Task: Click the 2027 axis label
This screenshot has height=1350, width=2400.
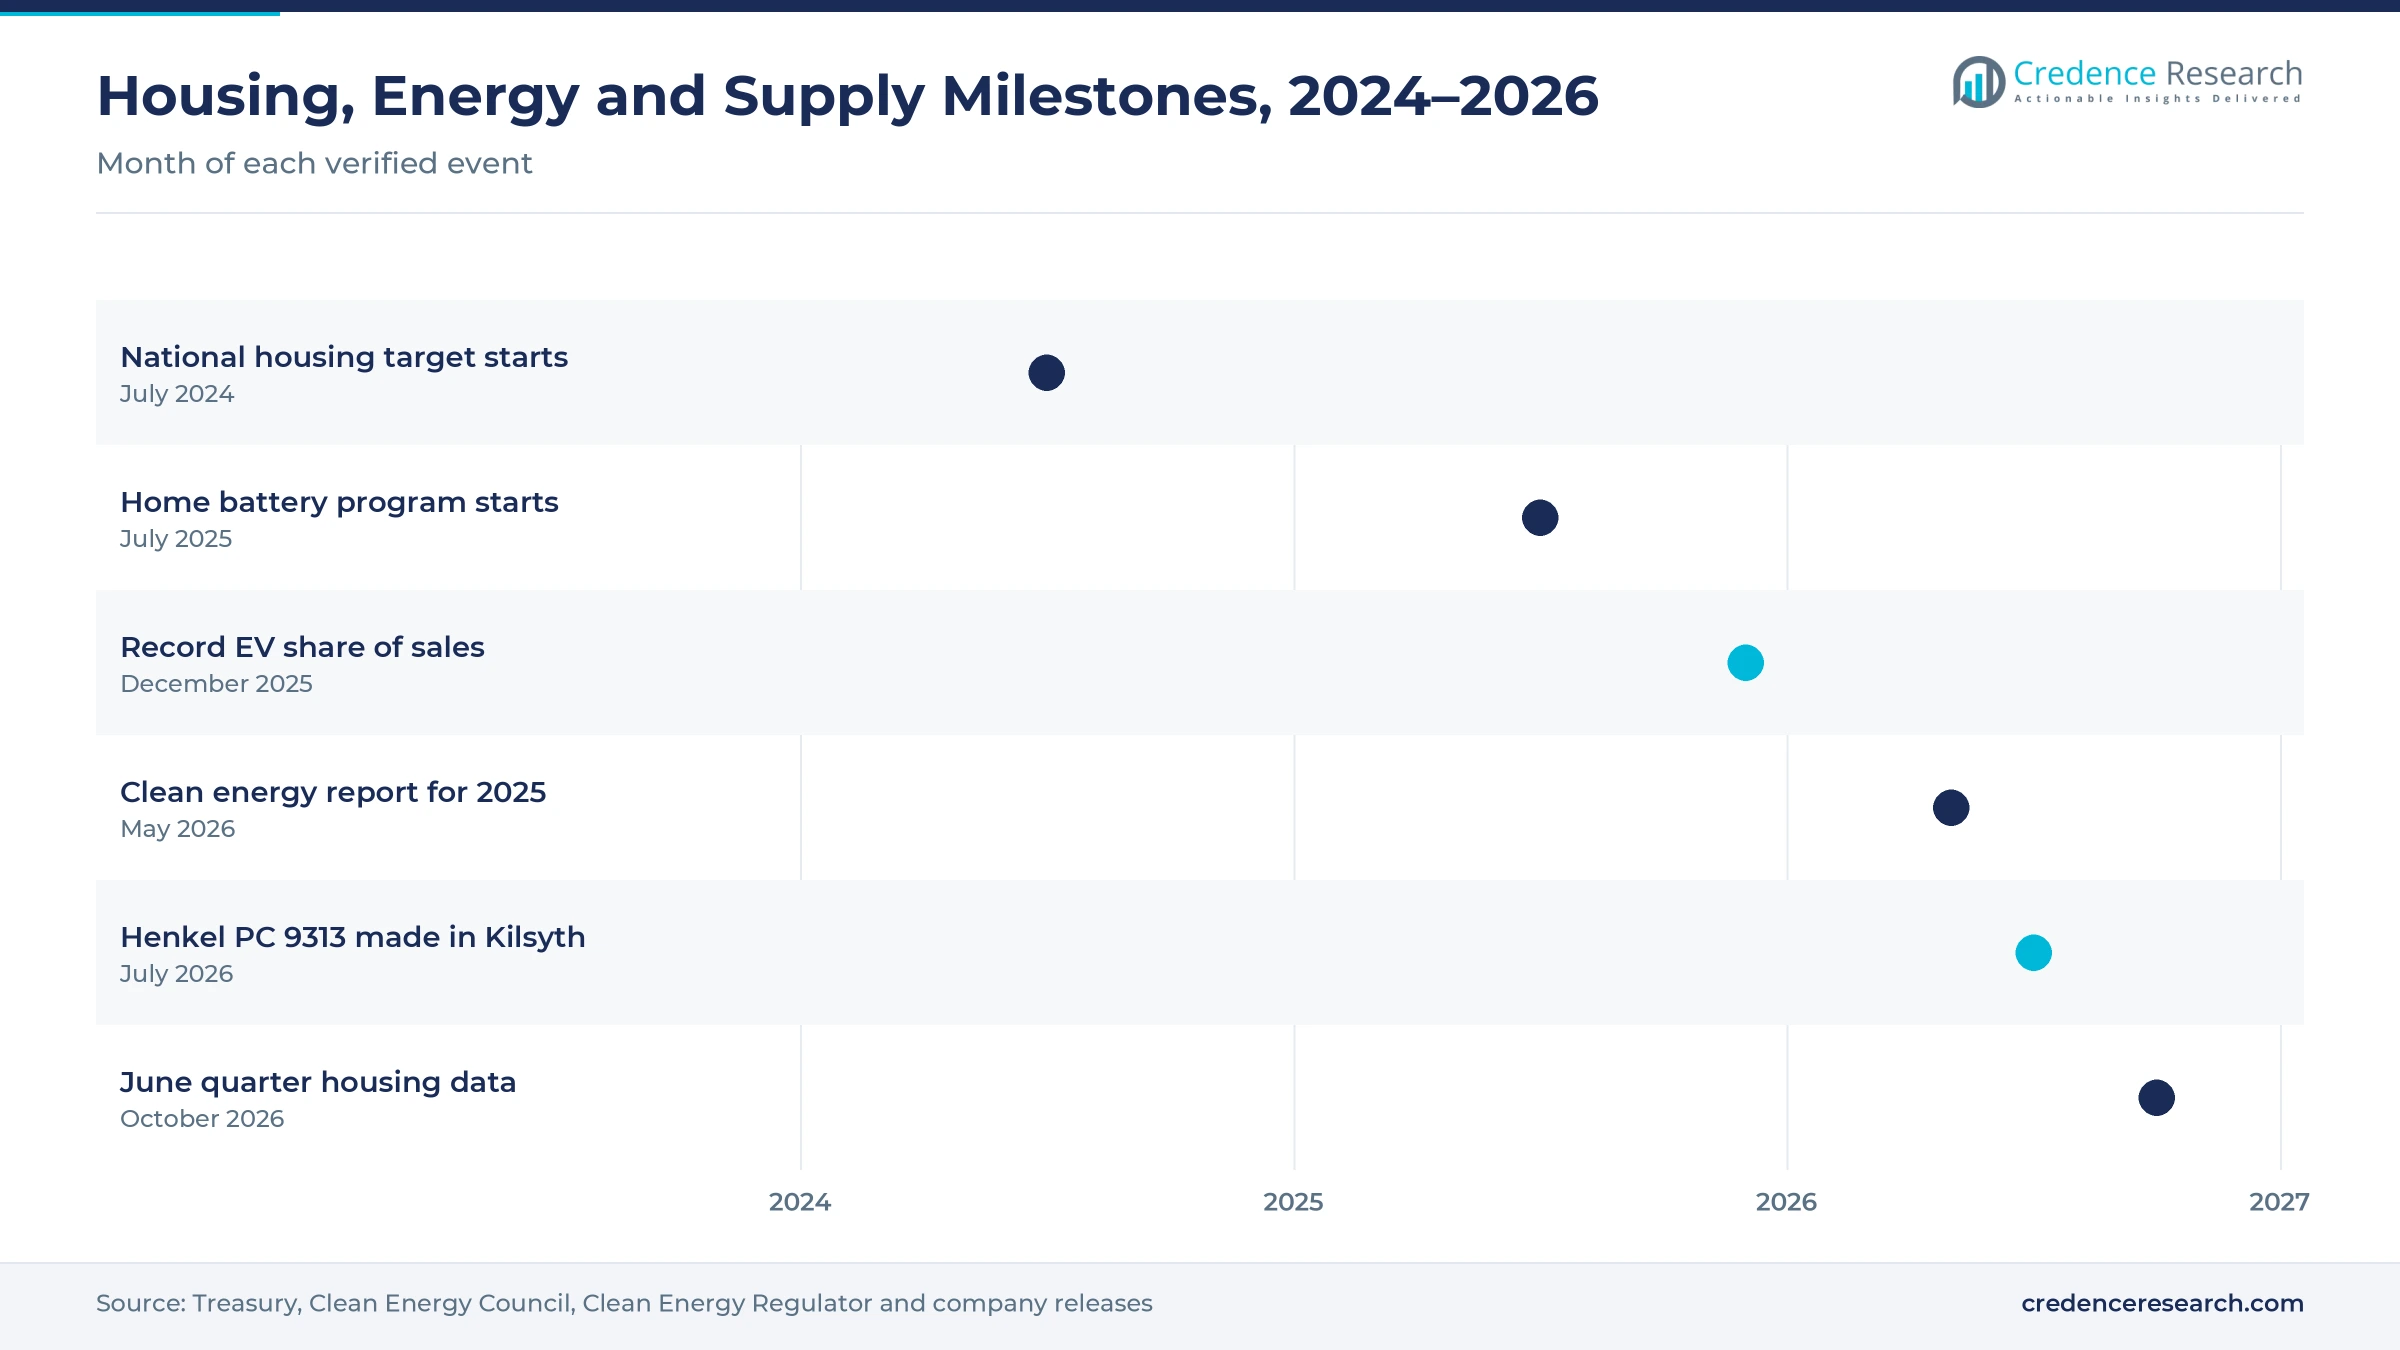Action: point(2279,1202)
